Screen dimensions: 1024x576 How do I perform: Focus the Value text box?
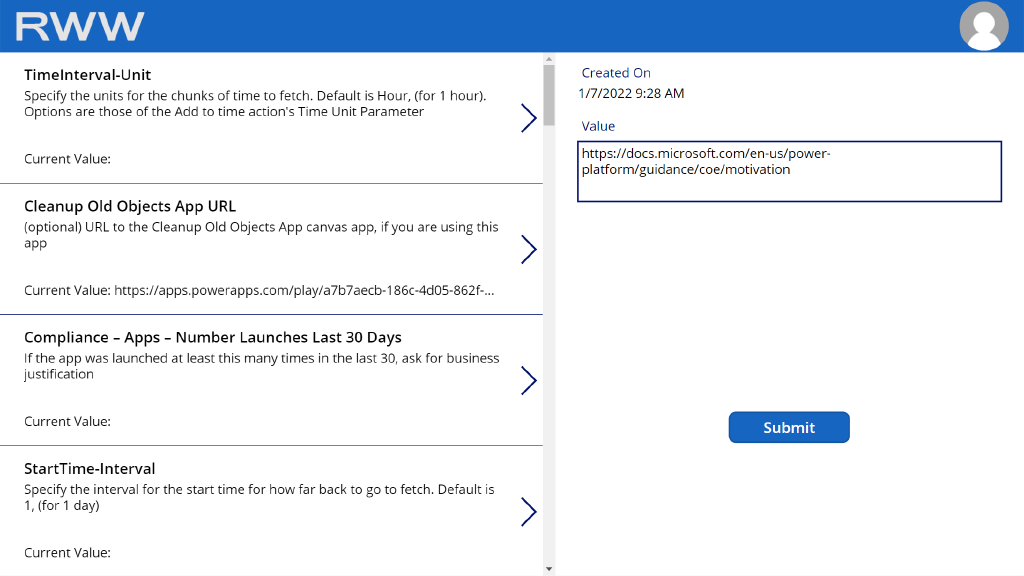point(789,171)
